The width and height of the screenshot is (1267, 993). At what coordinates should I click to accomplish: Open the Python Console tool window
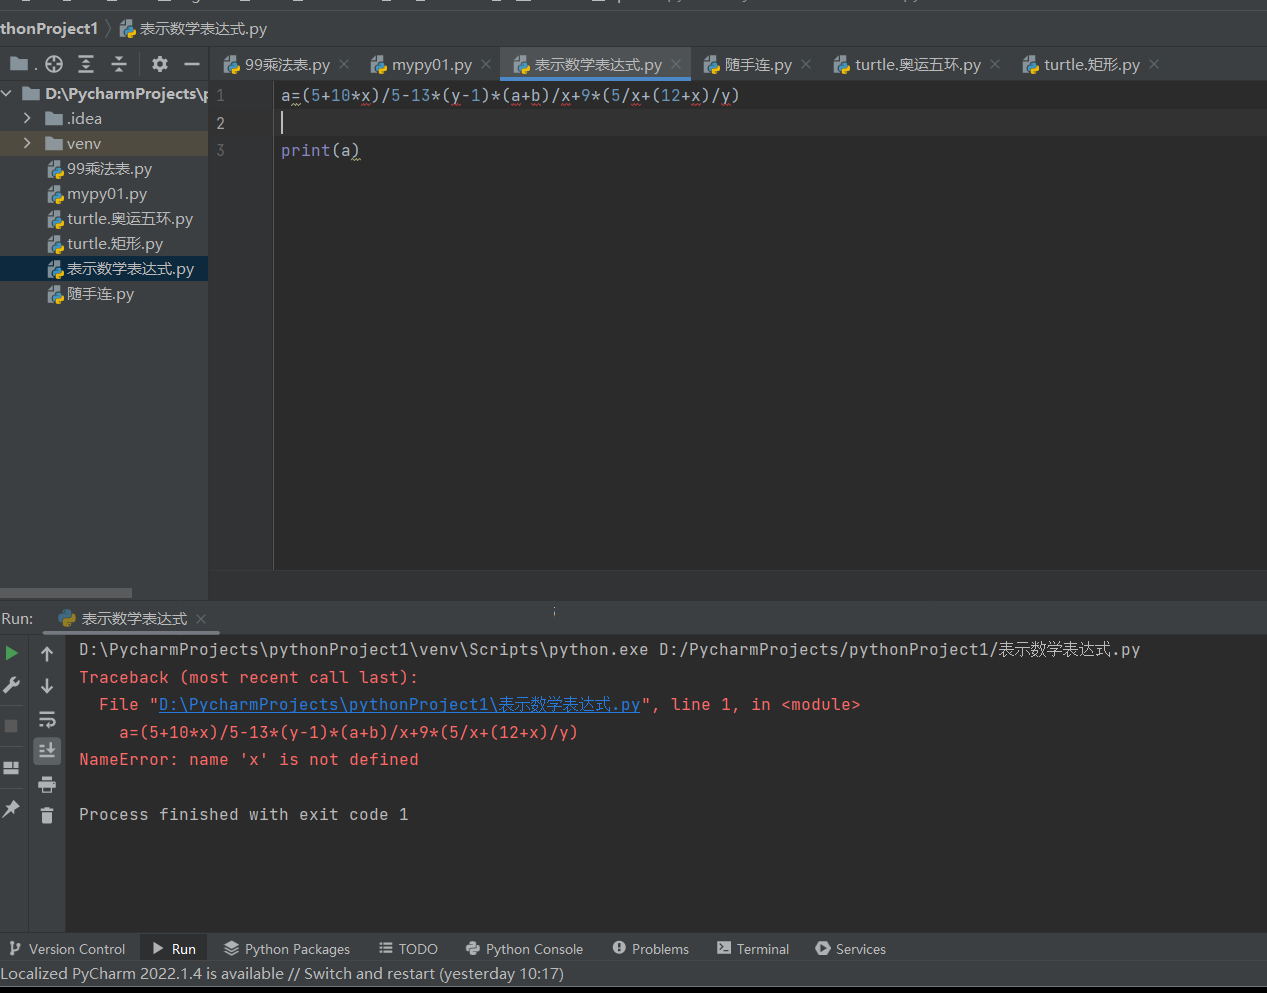tap(525, 949)
